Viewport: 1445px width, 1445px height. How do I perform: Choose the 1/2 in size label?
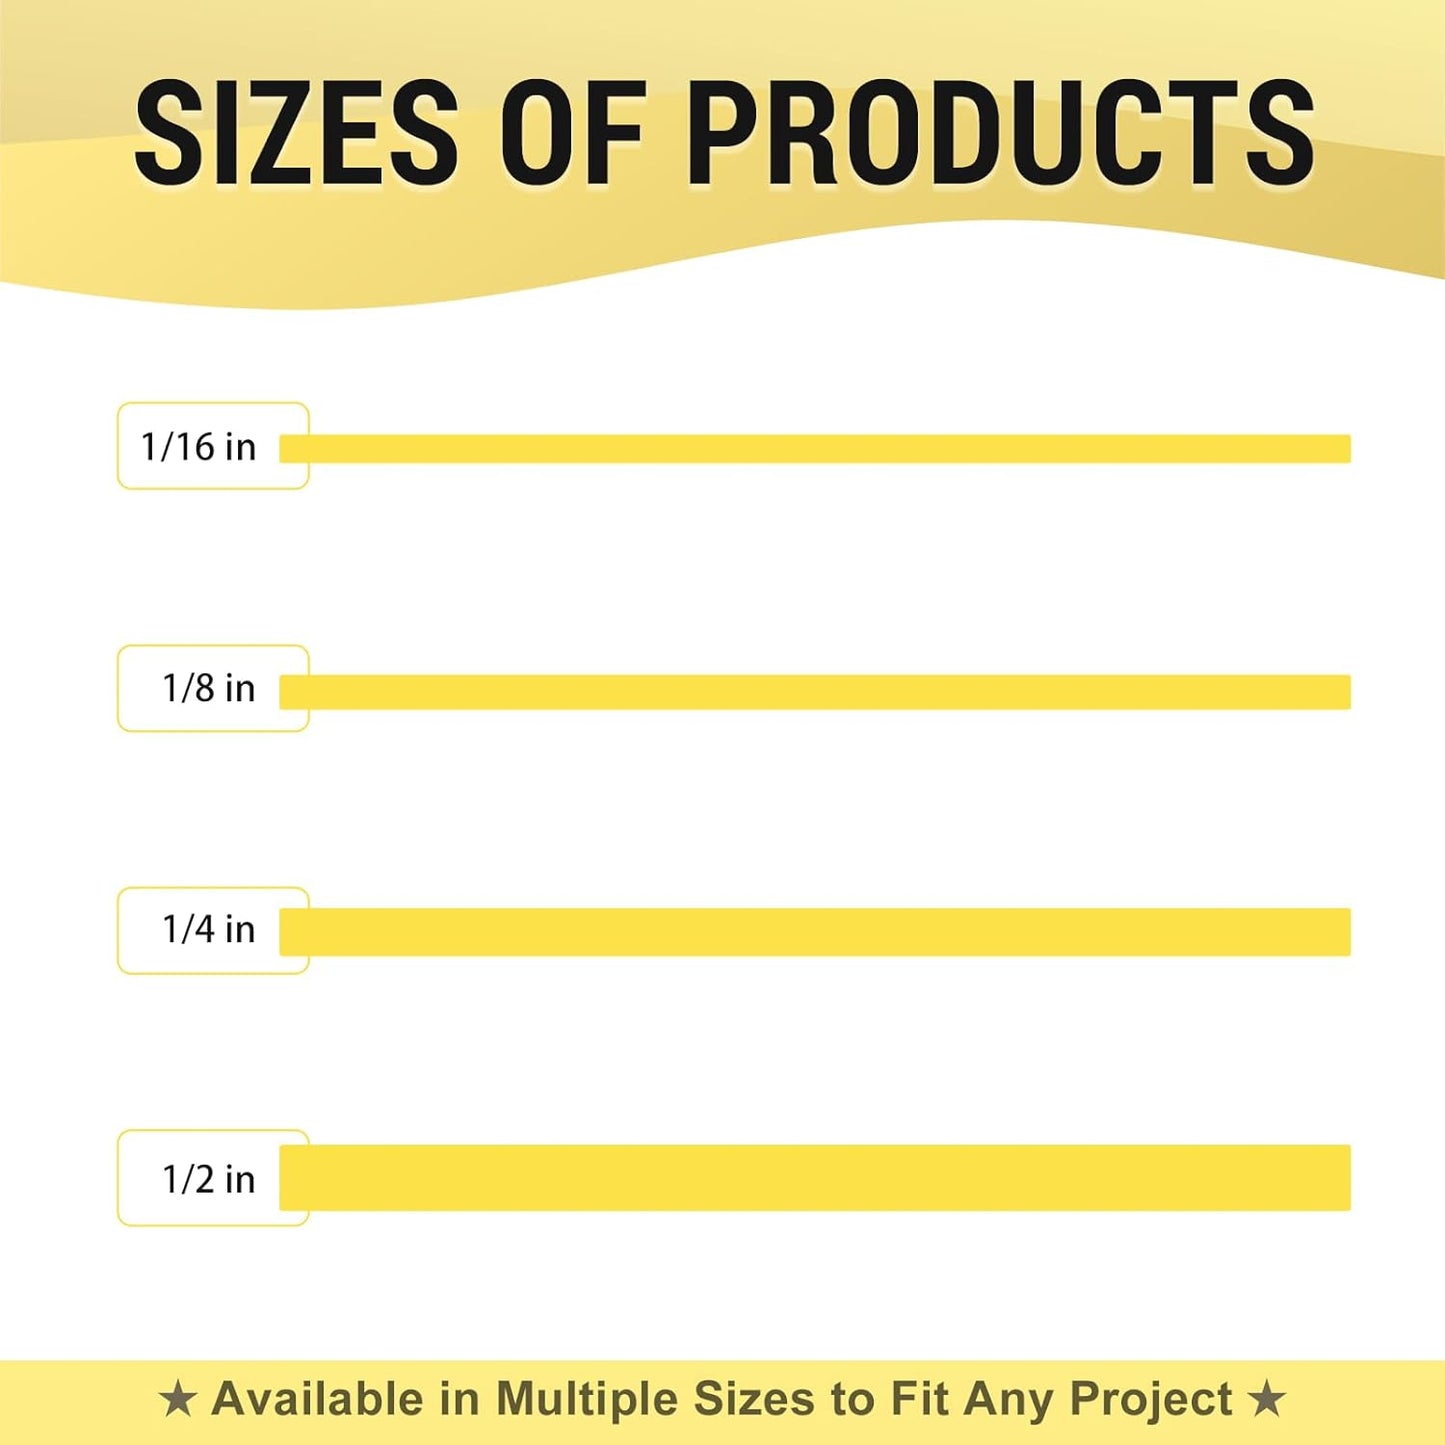coord(208,1180)
